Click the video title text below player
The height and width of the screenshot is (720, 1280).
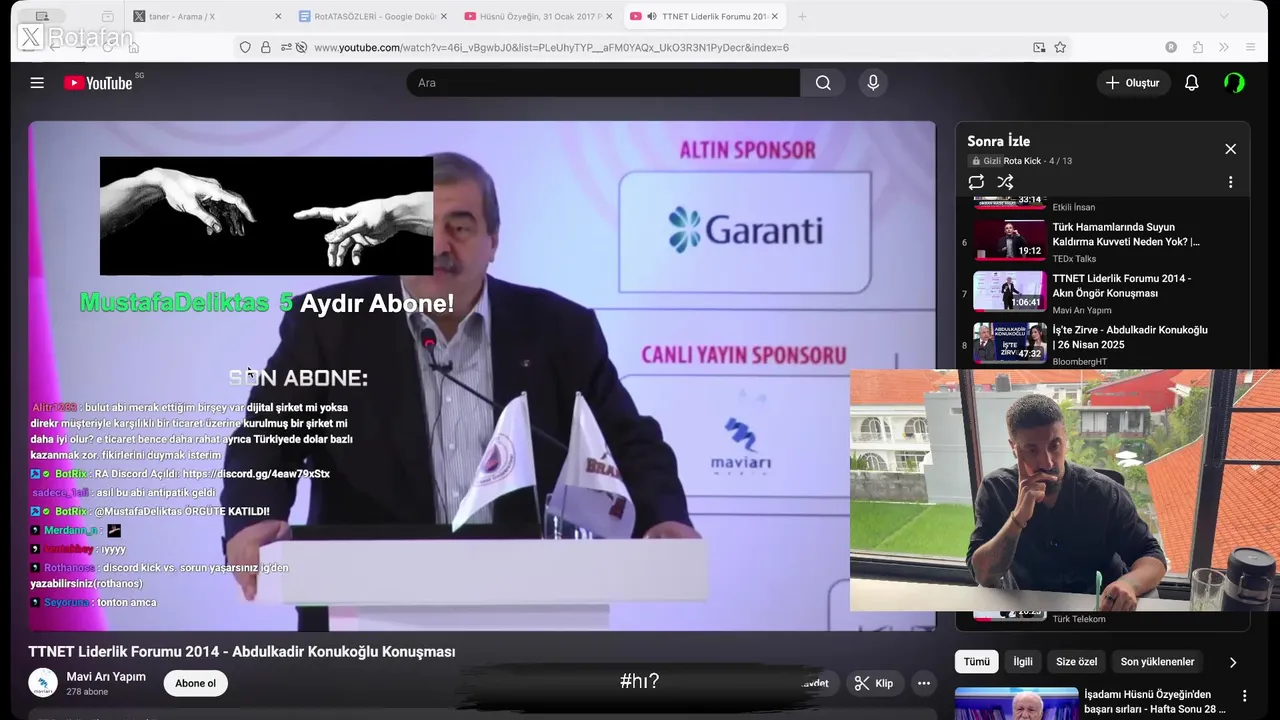(241, 652)
